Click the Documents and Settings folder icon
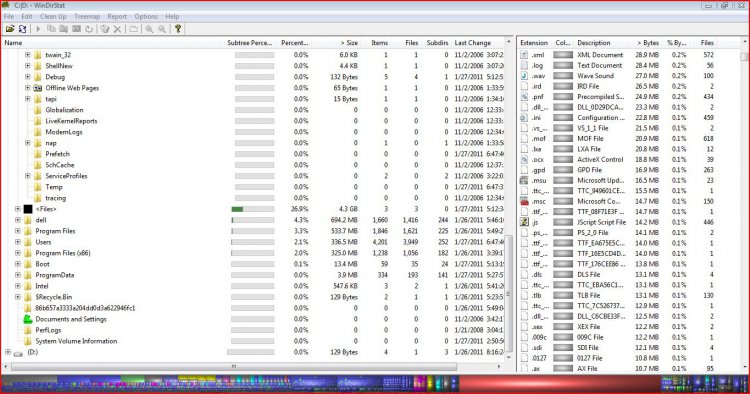 coord(28,319)
